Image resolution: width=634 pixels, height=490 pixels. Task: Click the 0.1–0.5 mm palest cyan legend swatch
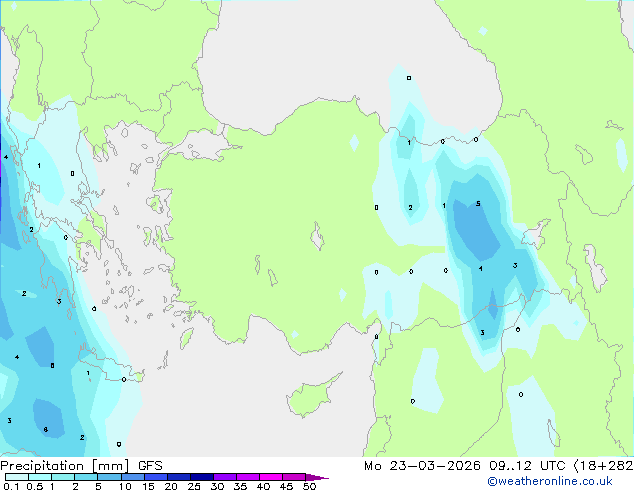(17, 477)
